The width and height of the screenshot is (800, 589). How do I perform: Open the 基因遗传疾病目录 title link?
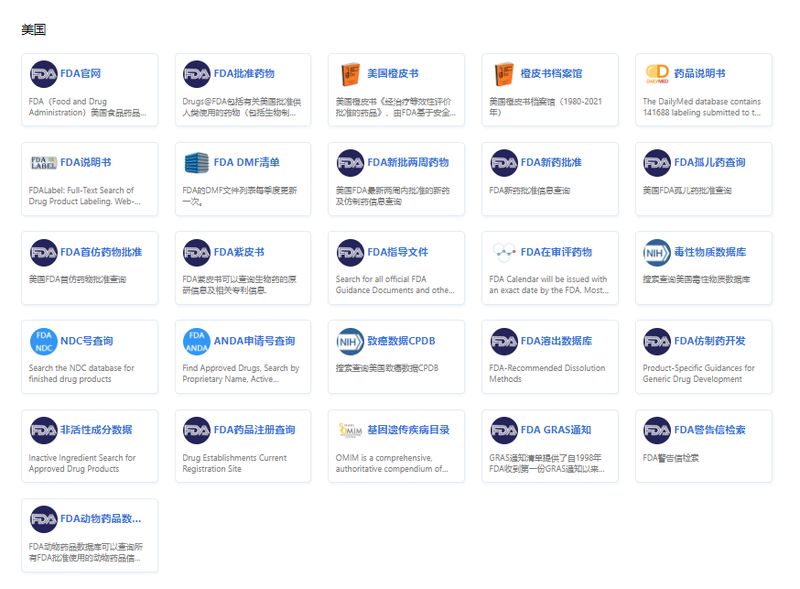pos(408,430)
